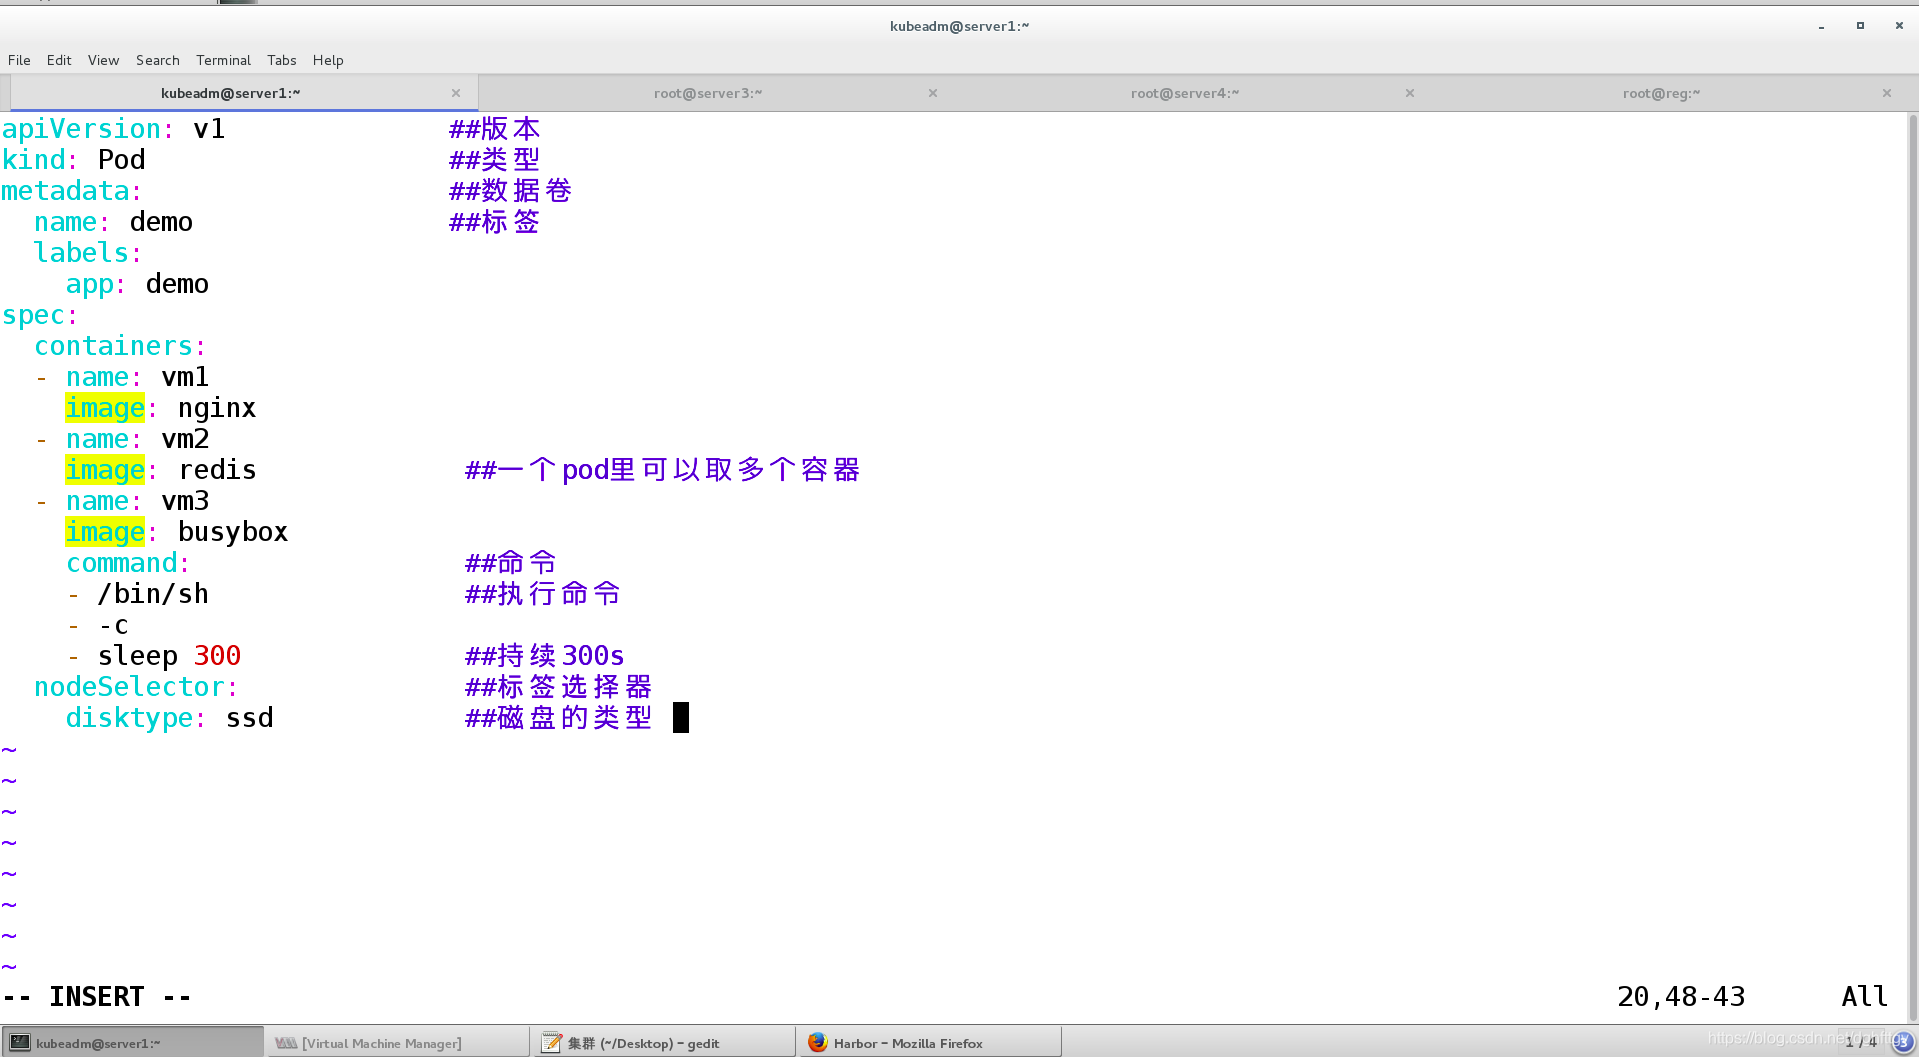Viewport: 1919px width, 1057px height.
Task: Click the ##版本 comment
Action: coord(495,129)
